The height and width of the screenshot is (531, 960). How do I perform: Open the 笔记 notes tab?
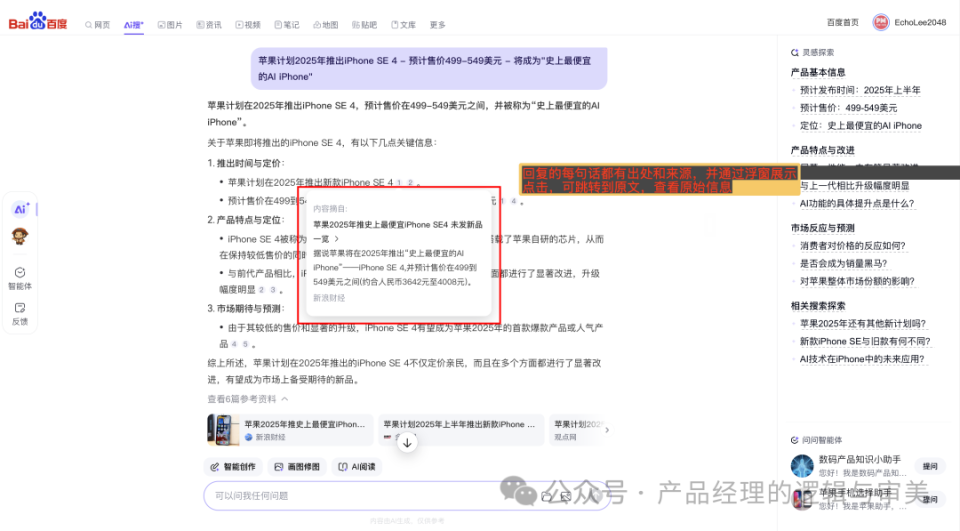point(287,25)
